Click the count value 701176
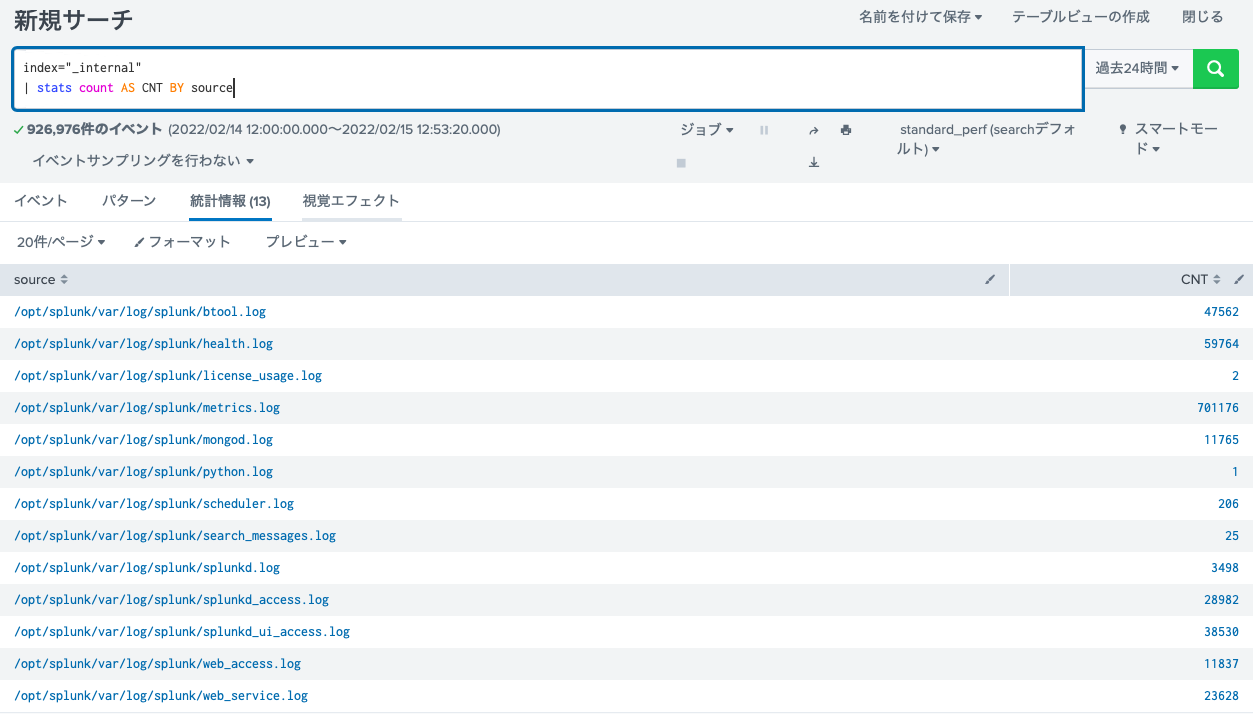Viewport: 1253px width, 720px height. (1218, 408)
